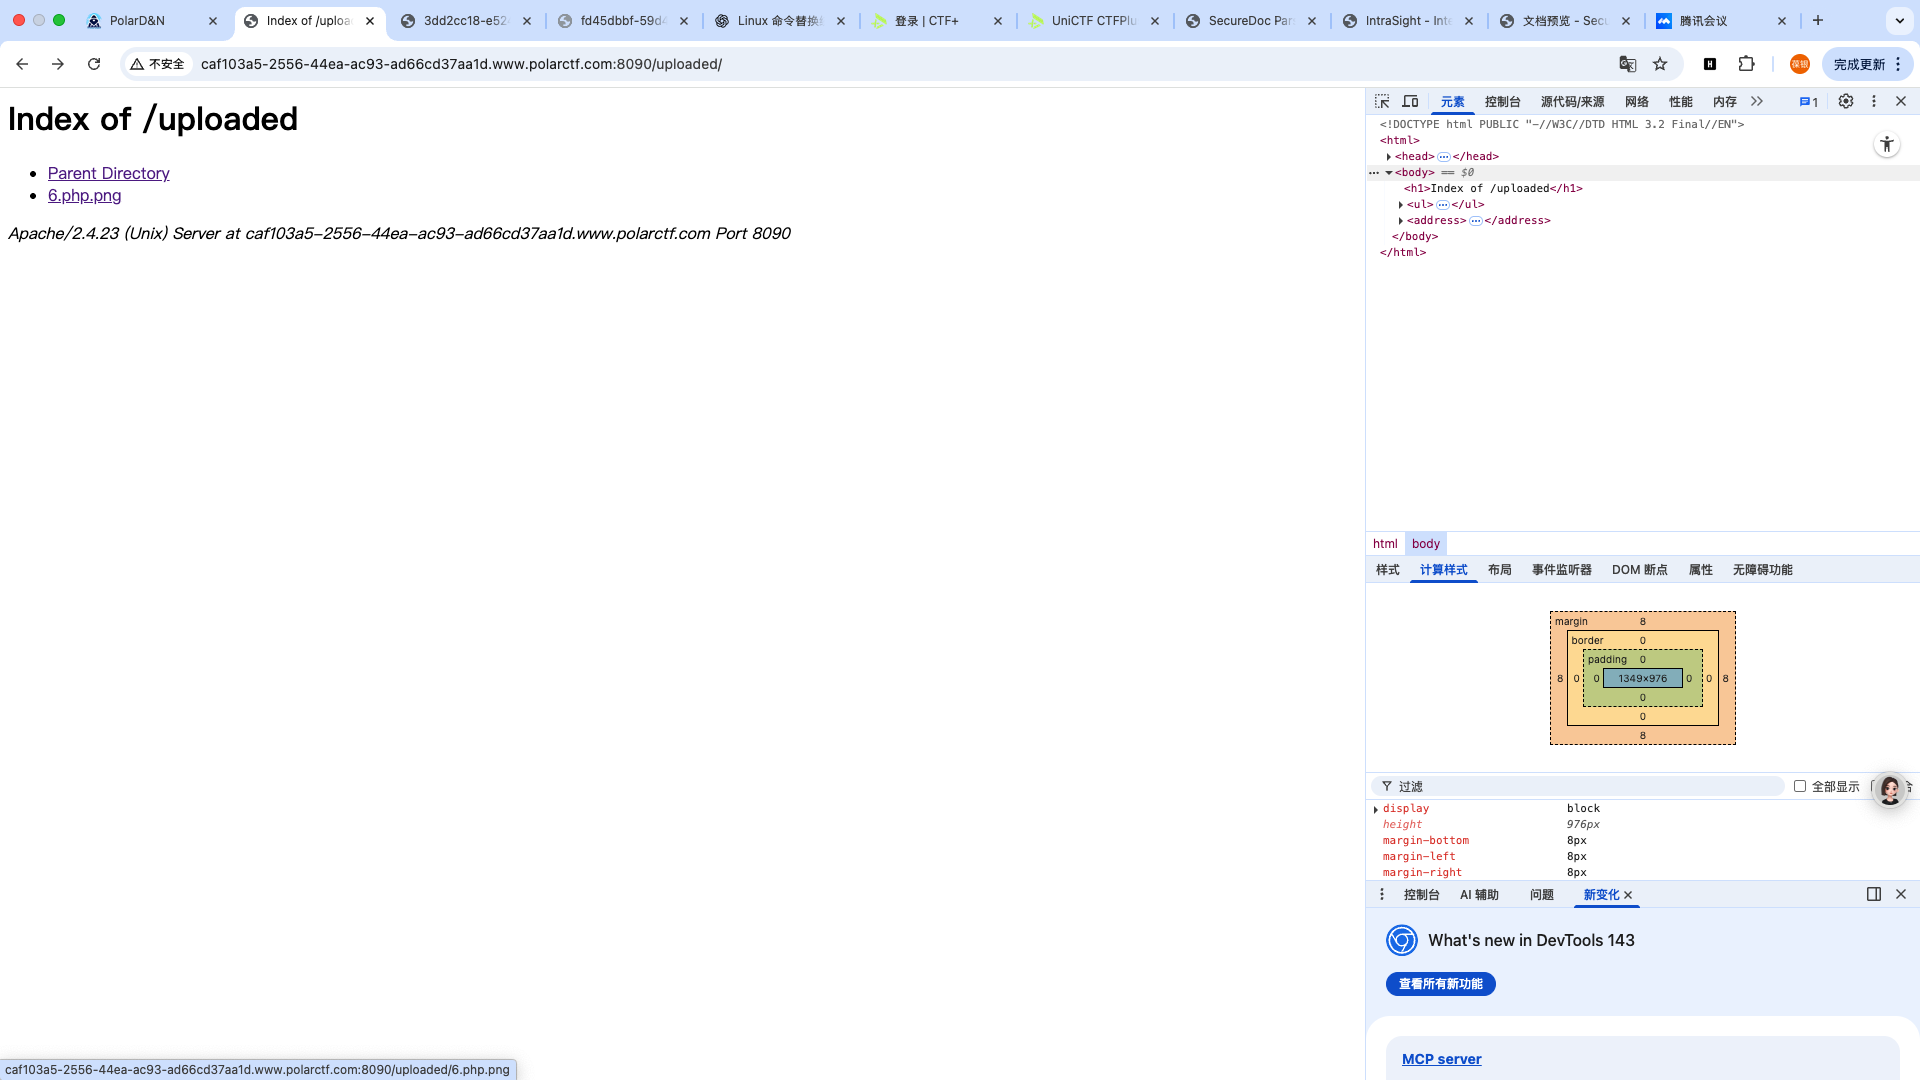1920x1080 pixels.
Task: Open DevTools settings gear
Action: [x=1846, y=102]
